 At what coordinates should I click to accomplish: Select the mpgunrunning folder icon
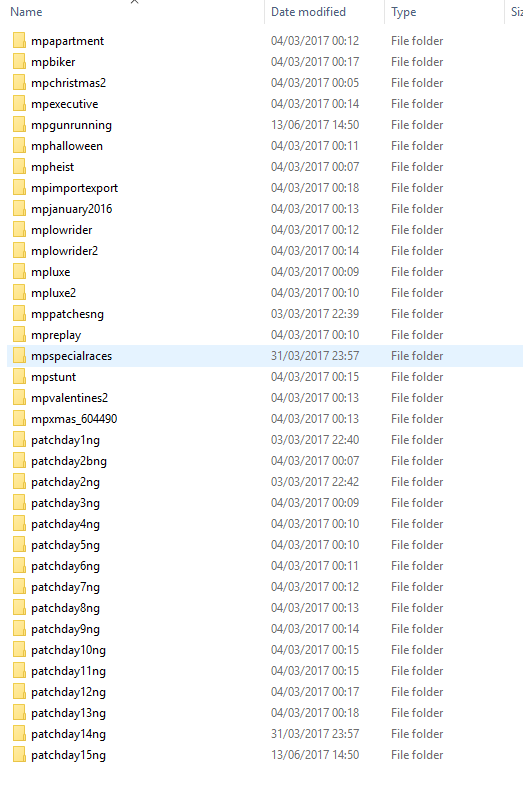point(19,125)
